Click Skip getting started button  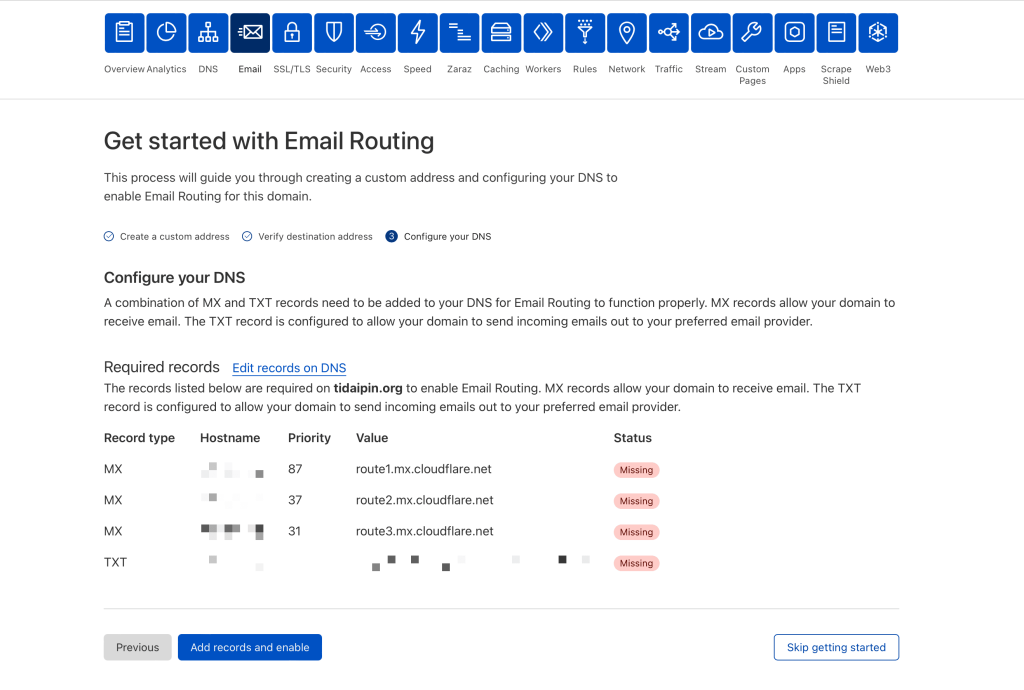[x=836, y=647]
